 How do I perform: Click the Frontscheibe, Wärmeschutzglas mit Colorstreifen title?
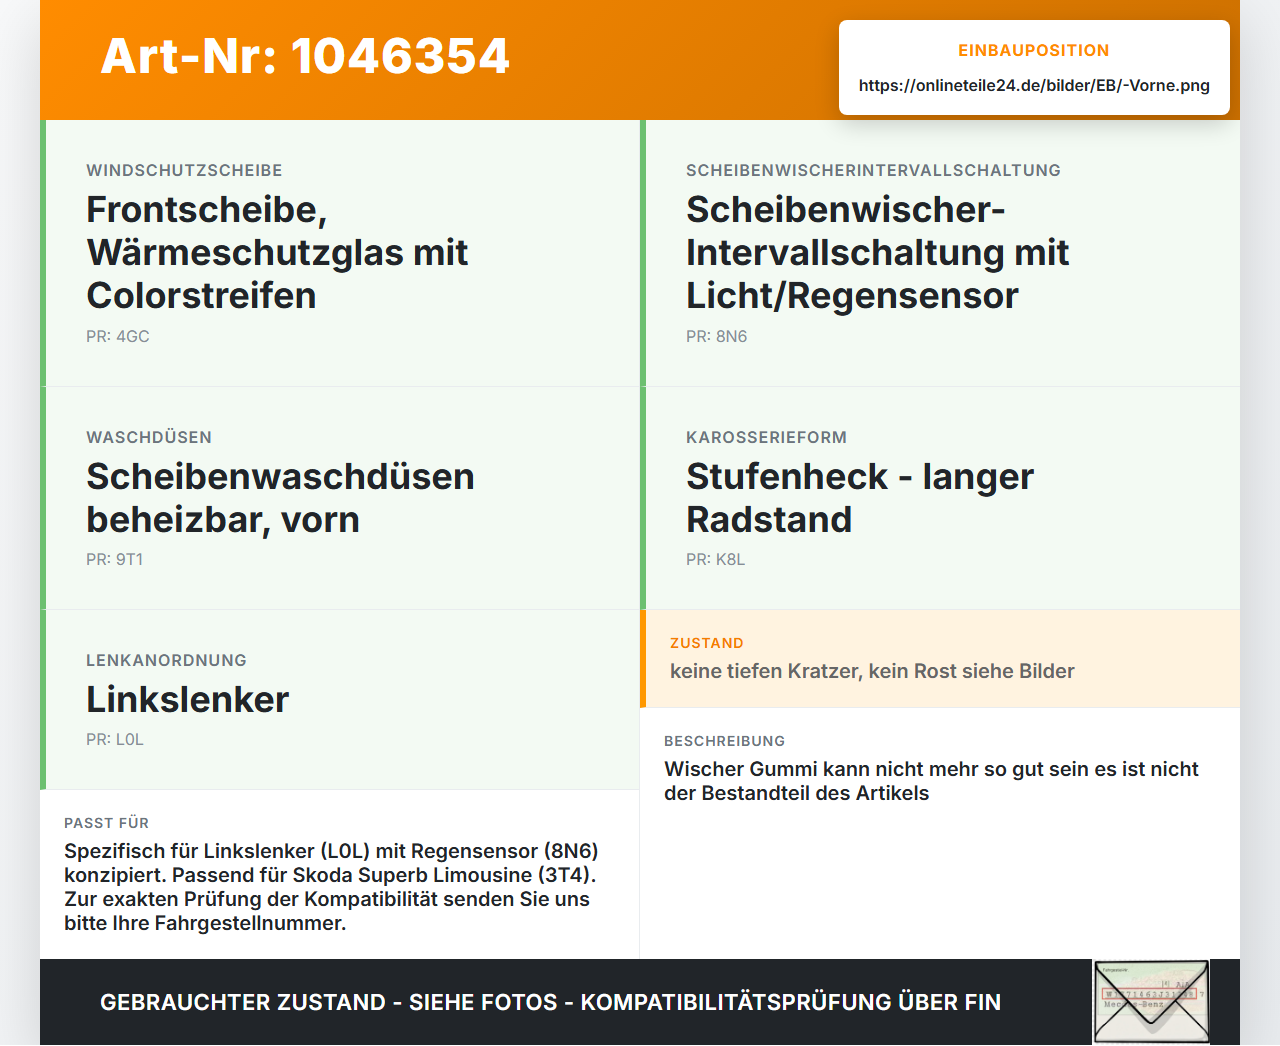[277, 253]
